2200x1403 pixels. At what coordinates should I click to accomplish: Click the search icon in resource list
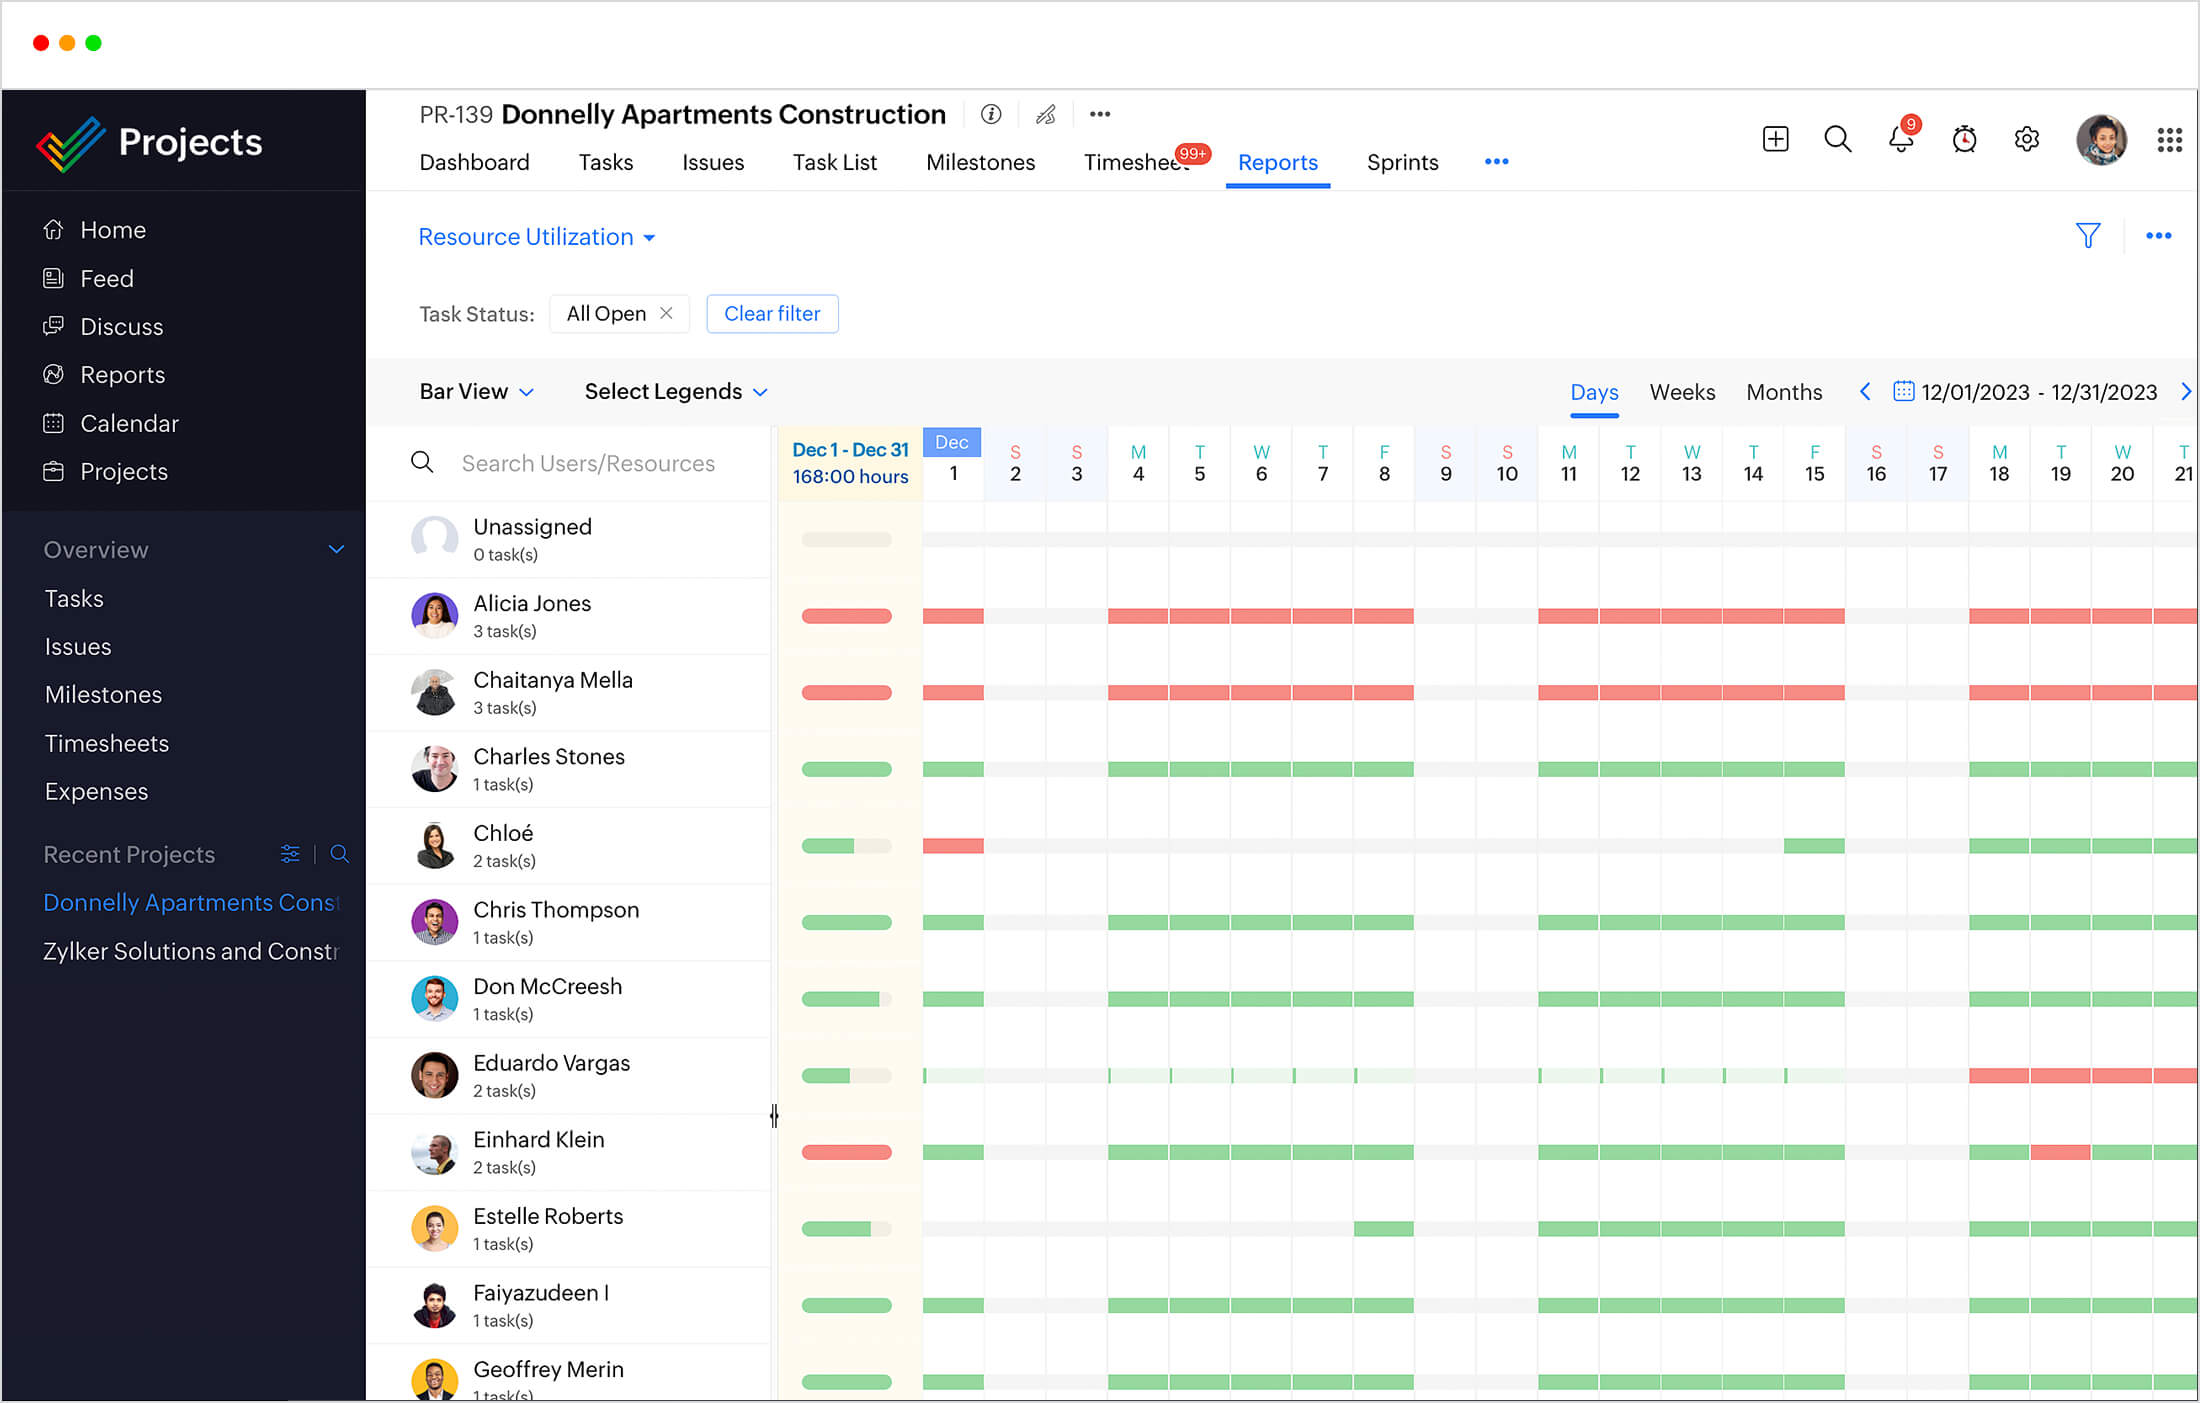click(420, 463)
